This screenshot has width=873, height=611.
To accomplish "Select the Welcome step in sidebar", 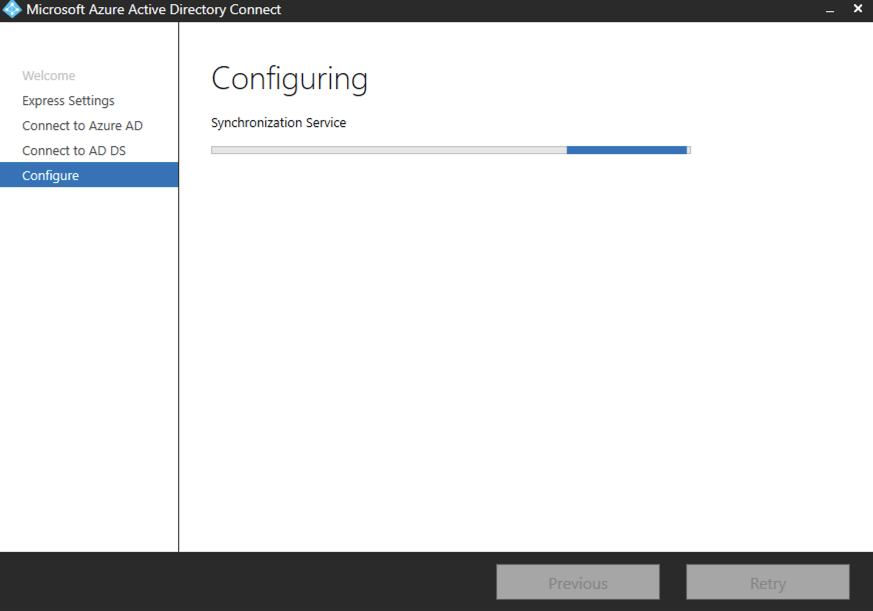I will (49, 76).
